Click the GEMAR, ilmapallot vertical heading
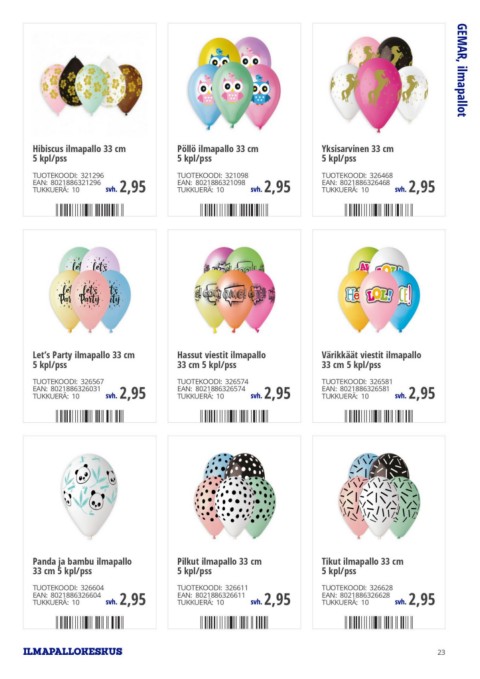480x679 pixels. point(462,70)
